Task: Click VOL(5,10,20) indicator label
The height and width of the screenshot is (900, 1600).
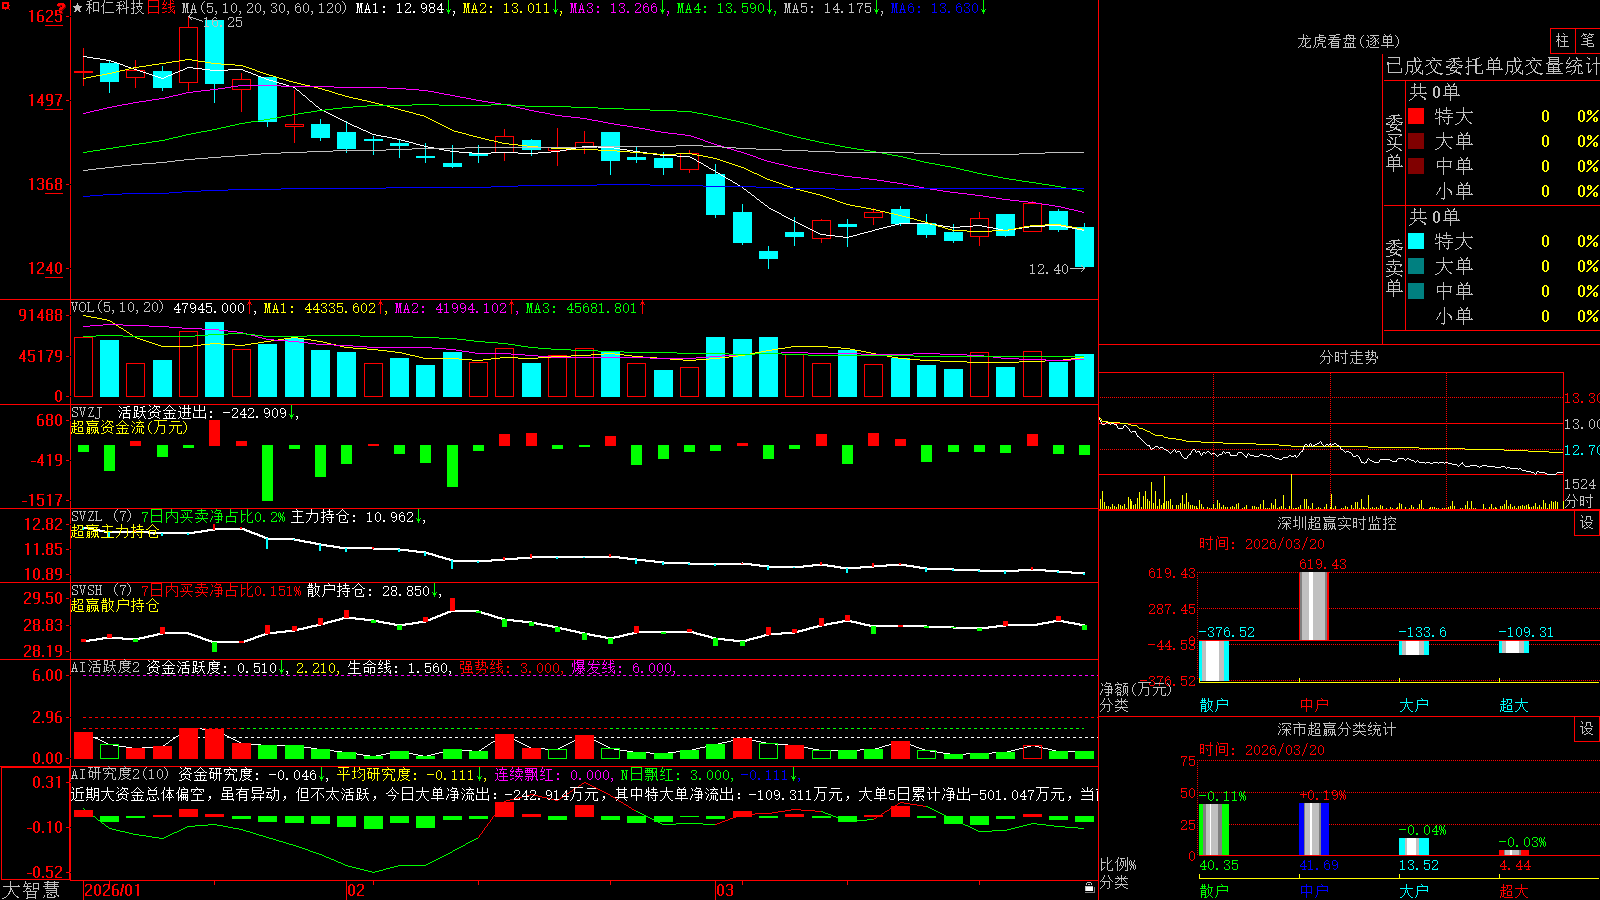Action: pyautogui.click(x=118, y=307)
